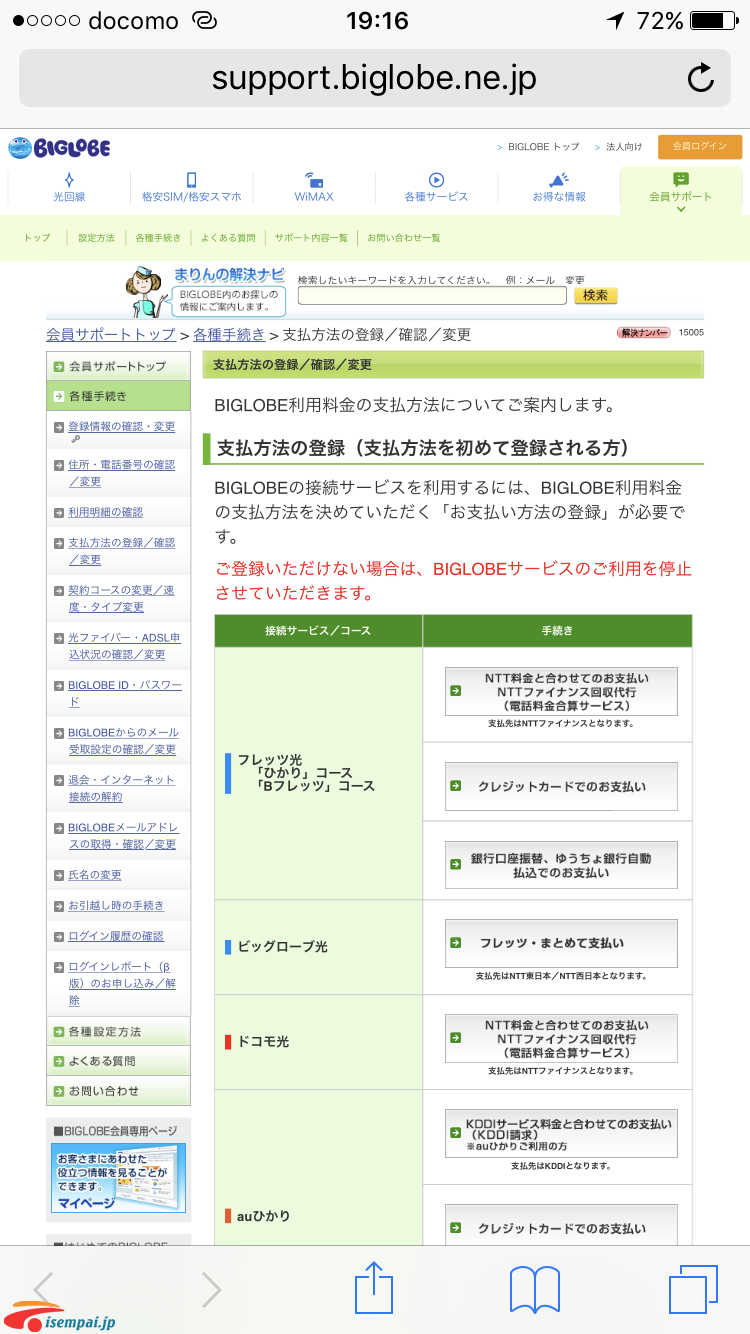
Task: Open Safari bookmarks icon
Action: point(534,1290)
